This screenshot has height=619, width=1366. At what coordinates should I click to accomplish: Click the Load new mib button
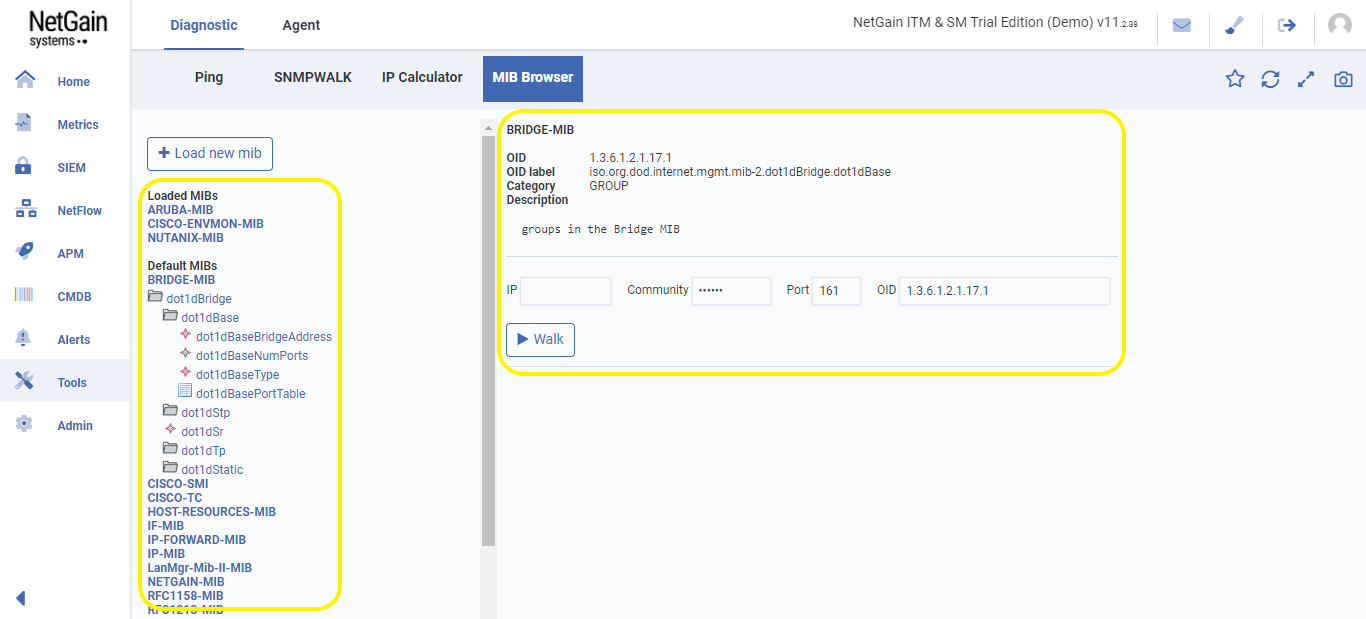210,153
